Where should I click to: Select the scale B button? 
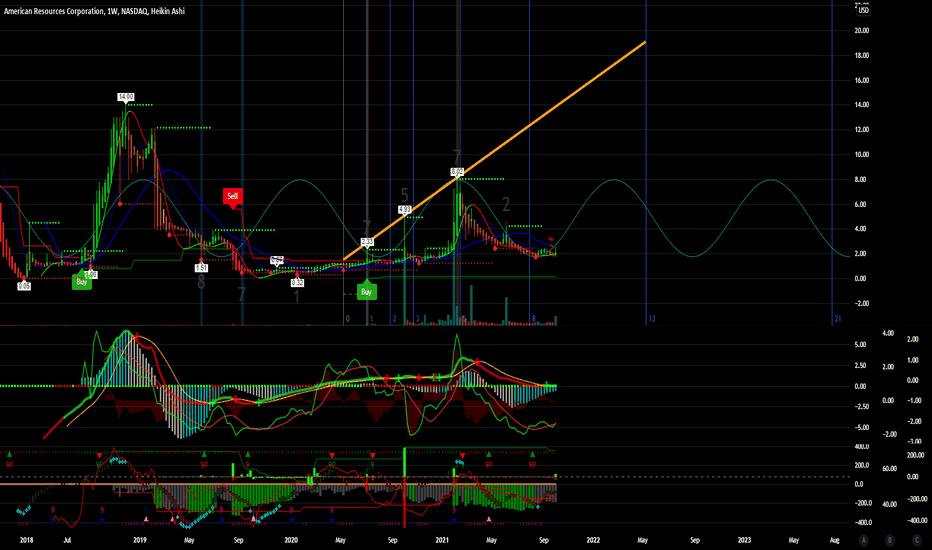[890, 540]
